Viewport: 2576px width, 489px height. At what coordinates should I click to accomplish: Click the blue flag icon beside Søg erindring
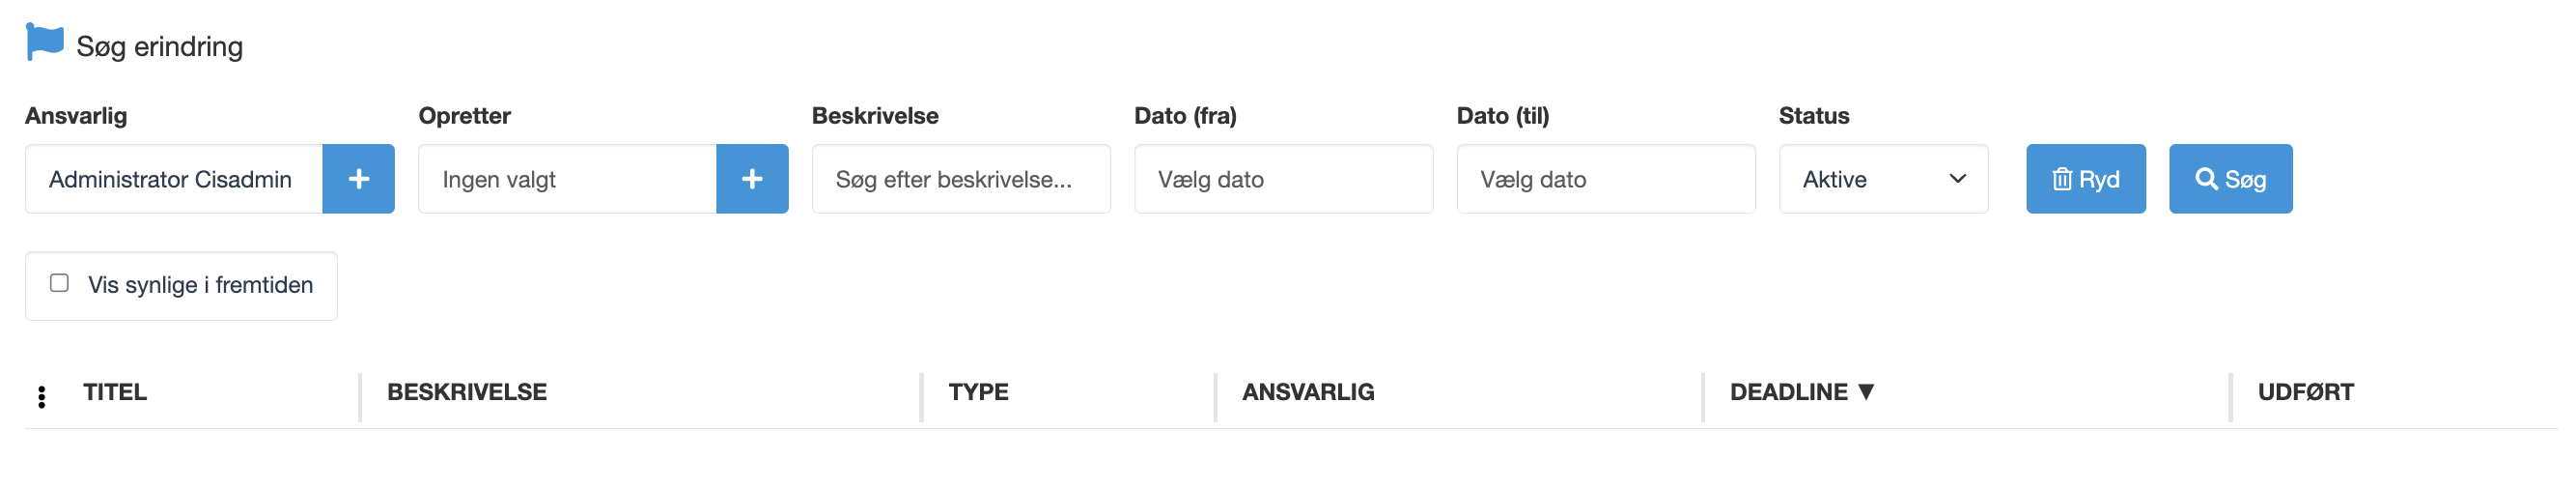point(44,42)
